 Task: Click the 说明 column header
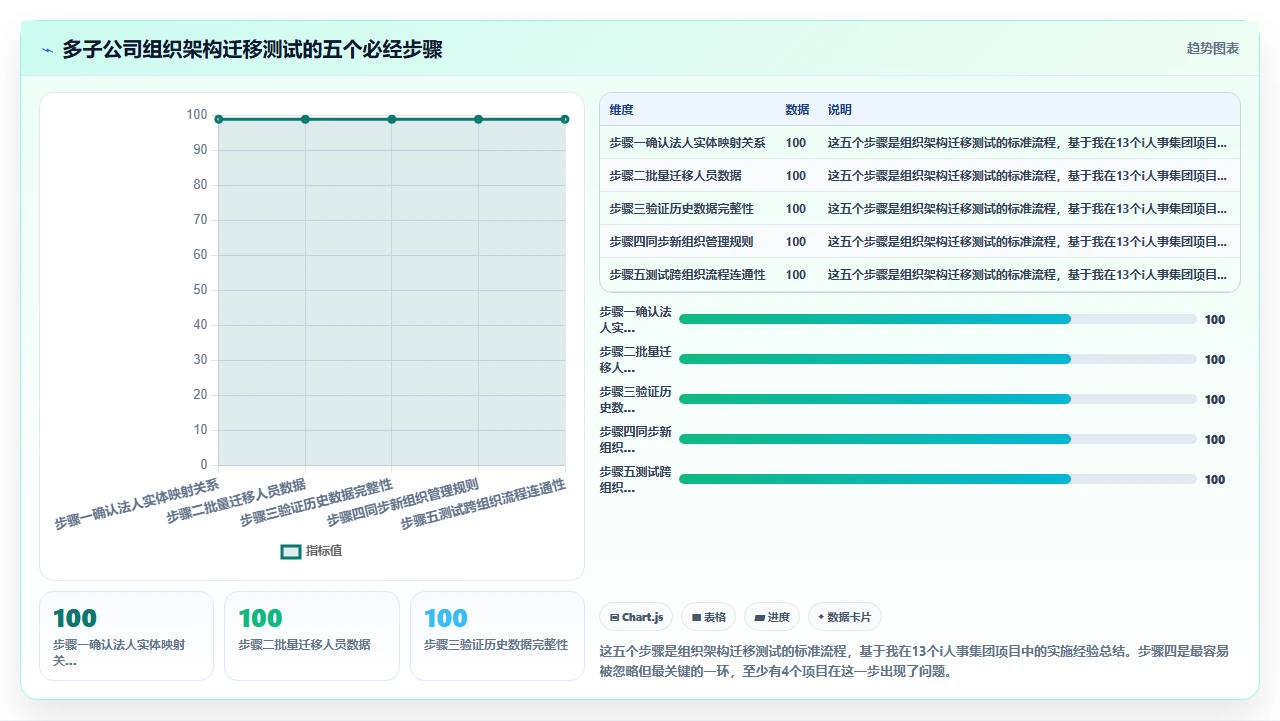[839, 110]
